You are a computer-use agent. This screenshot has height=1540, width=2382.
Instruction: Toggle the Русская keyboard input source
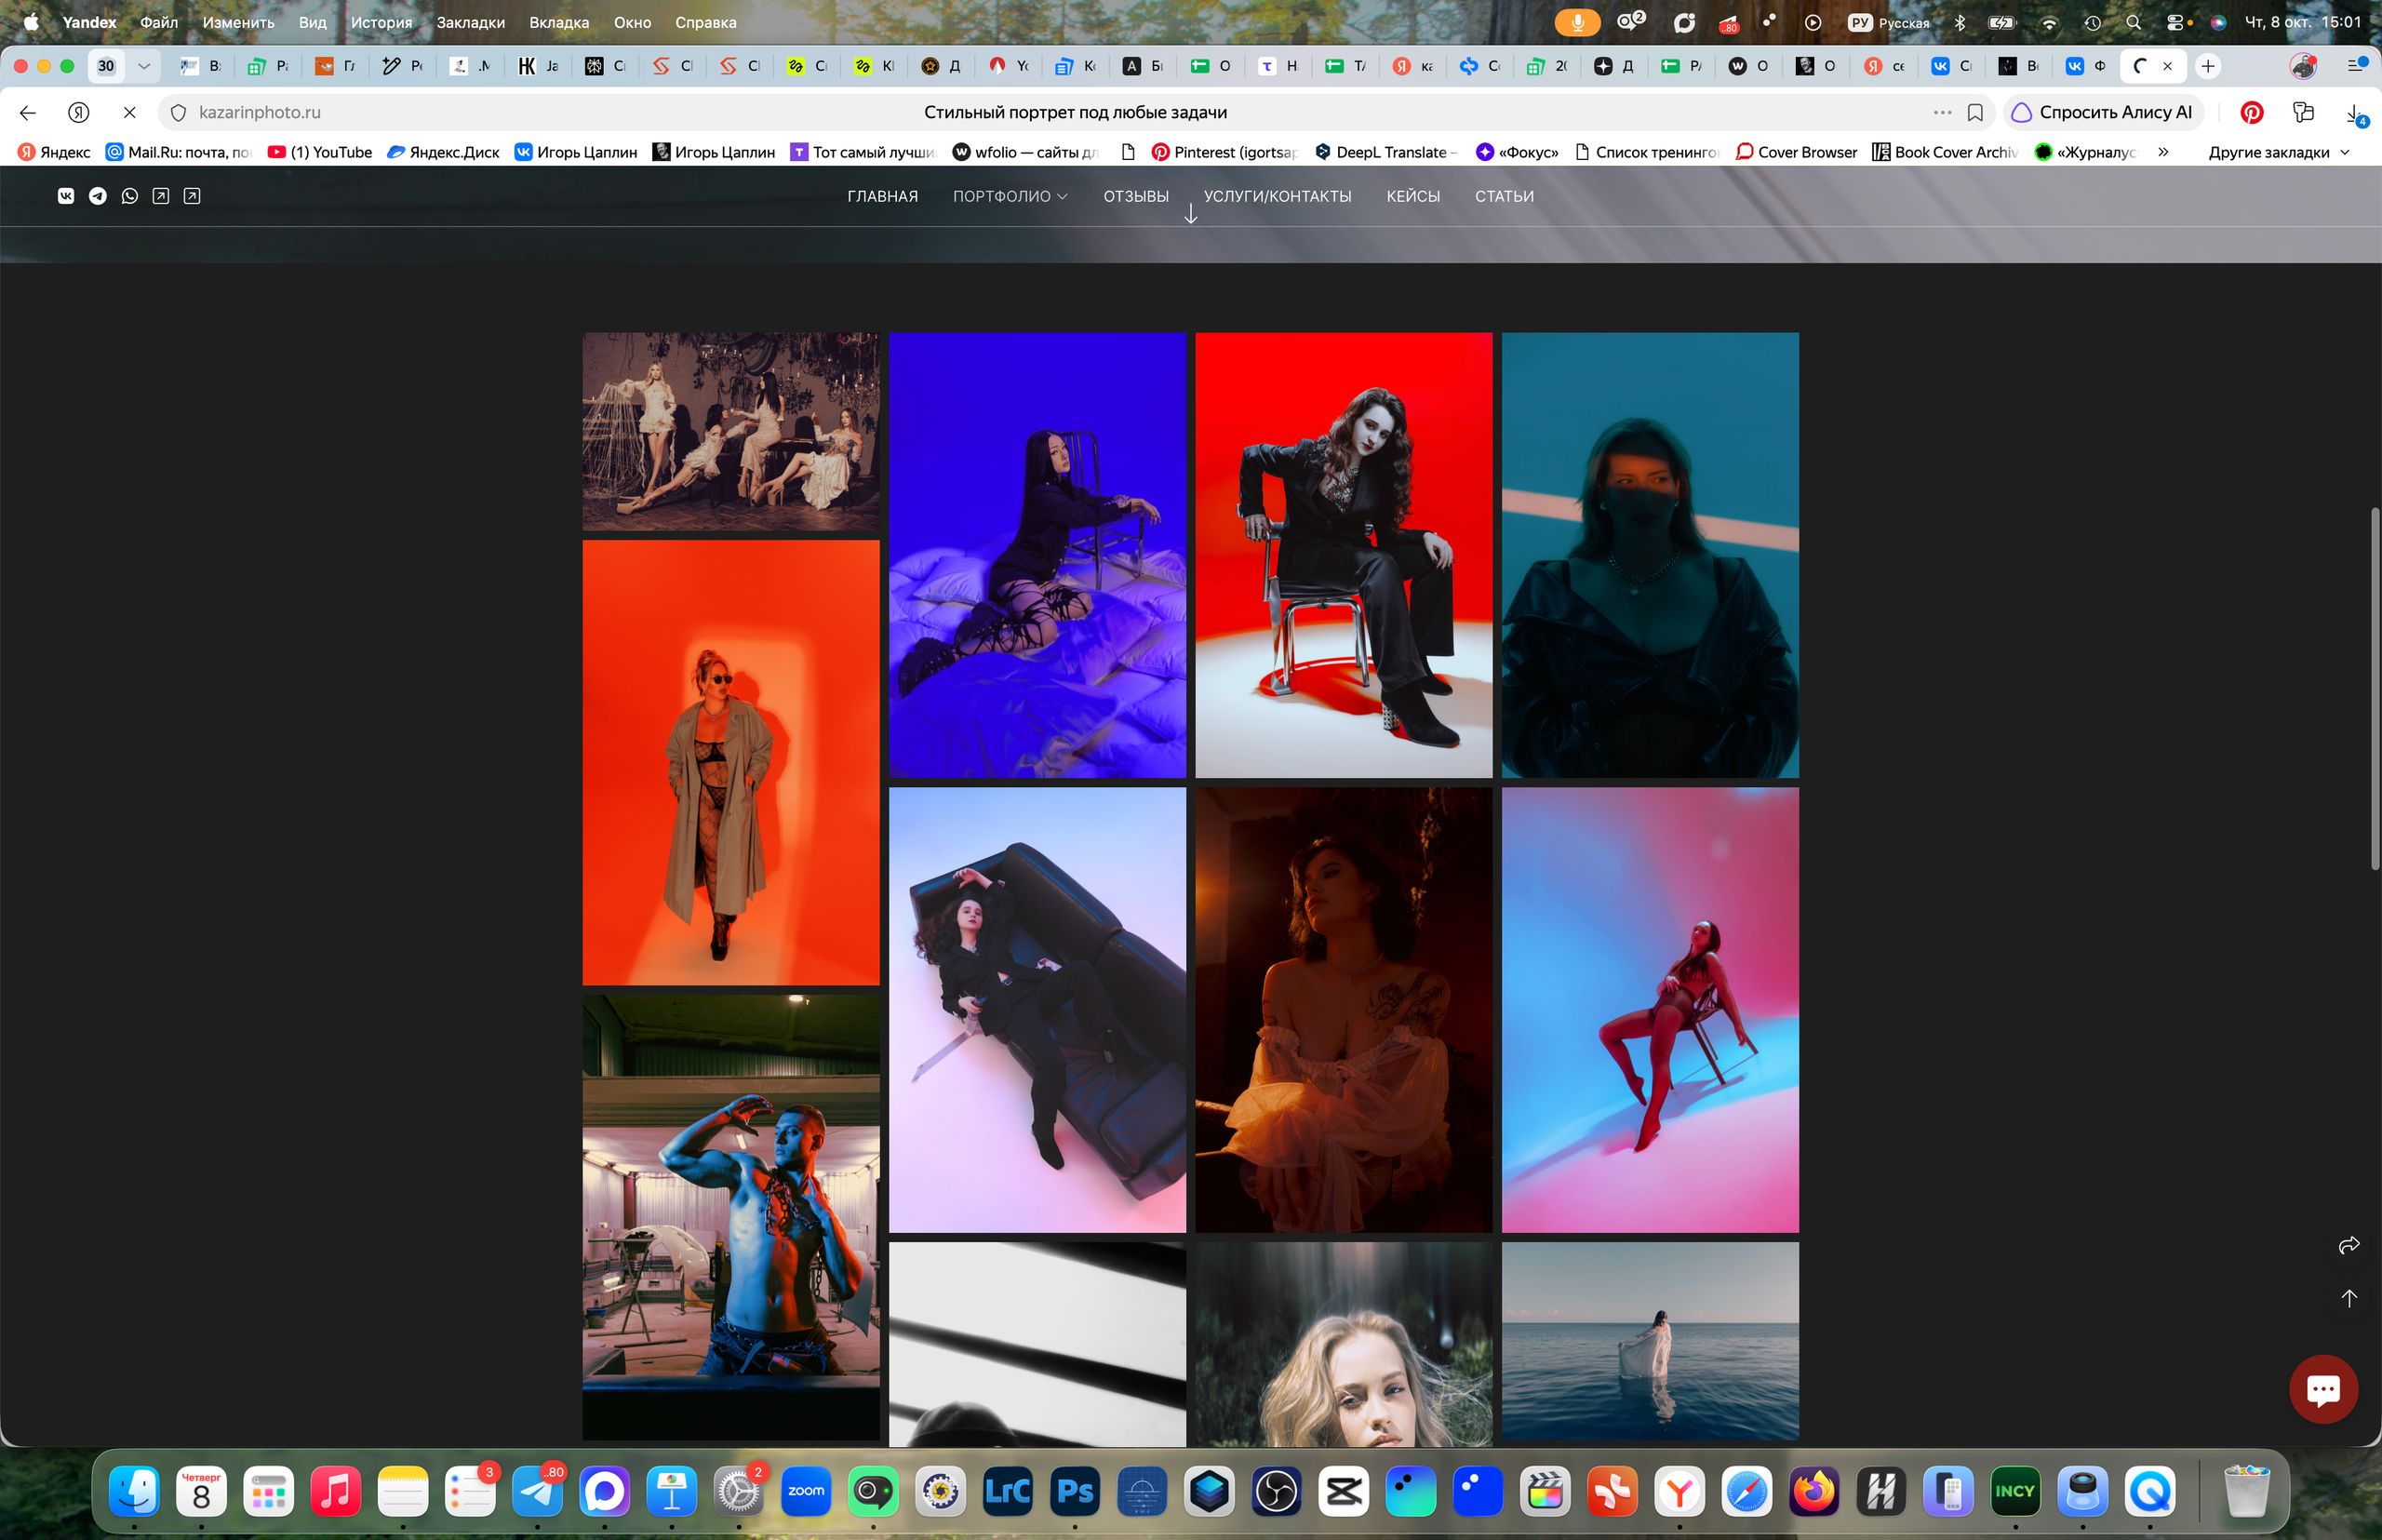[1889, 22]
